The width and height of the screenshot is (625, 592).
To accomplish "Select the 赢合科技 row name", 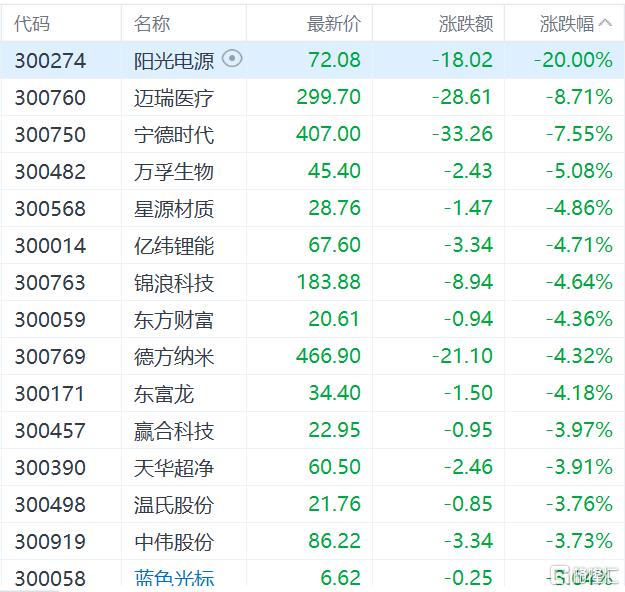I will point(174,431).
